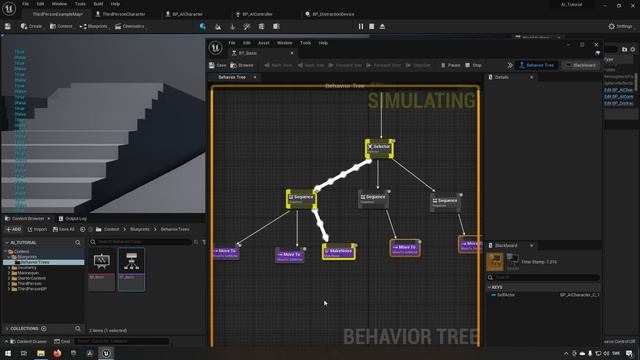Select the middle gray Sequence node
The width and height of the screenshot is (640, 360).
(373, 199)
